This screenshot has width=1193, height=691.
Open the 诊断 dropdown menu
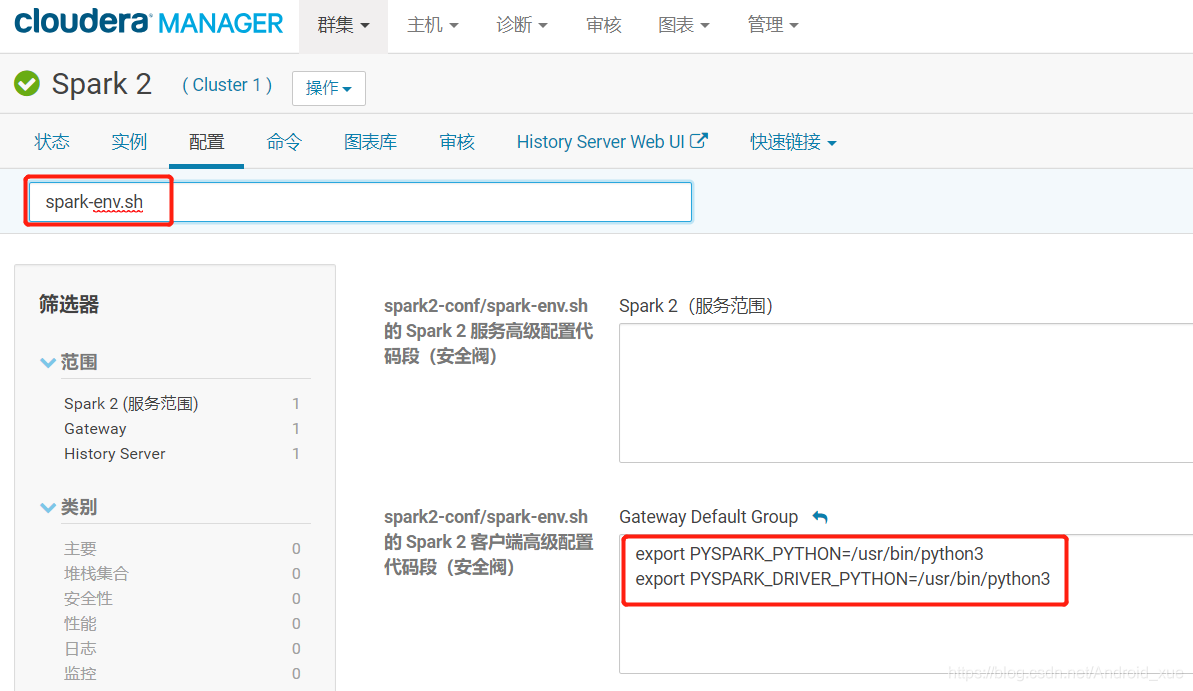point(521,25)
